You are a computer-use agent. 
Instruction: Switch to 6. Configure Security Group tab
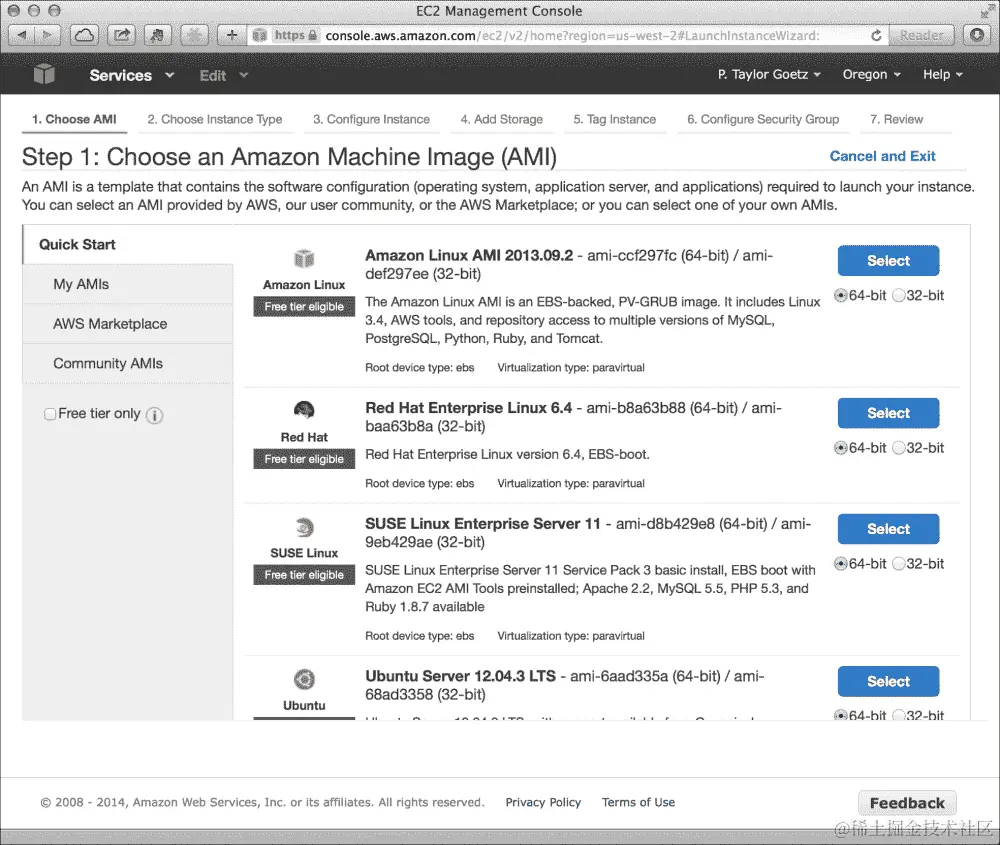[x=763, y=119]
